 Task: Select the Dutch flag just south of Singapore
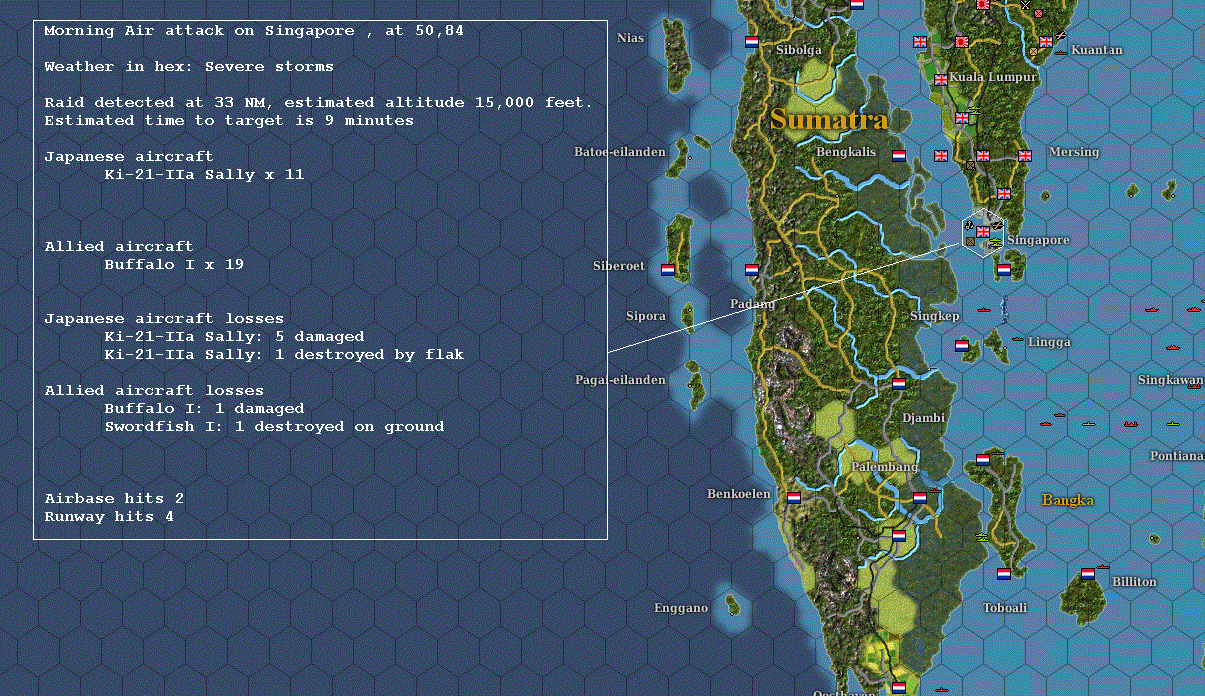(x=1003, y=270)
